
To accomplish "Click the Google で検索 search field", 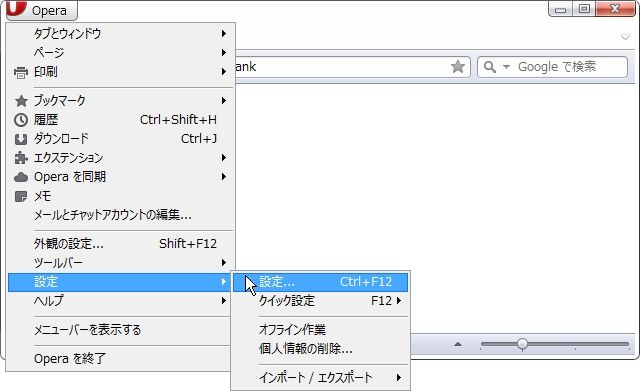I will tap(553, 67).
